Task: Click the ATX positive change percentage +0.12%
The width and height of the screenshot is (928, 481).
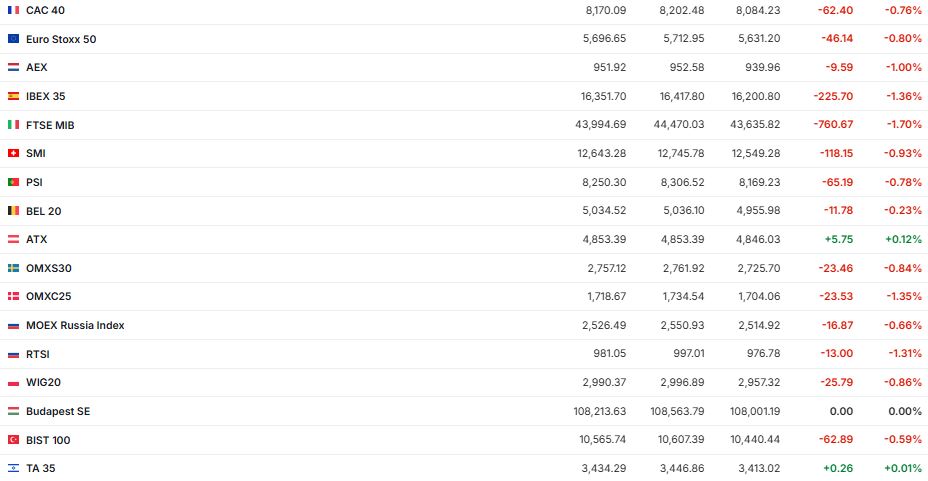Action: click(x=903, y=239)
